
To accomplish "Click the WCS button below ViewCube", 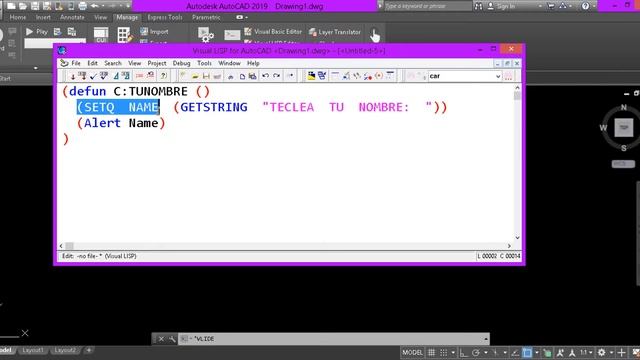I will (623, 164).
